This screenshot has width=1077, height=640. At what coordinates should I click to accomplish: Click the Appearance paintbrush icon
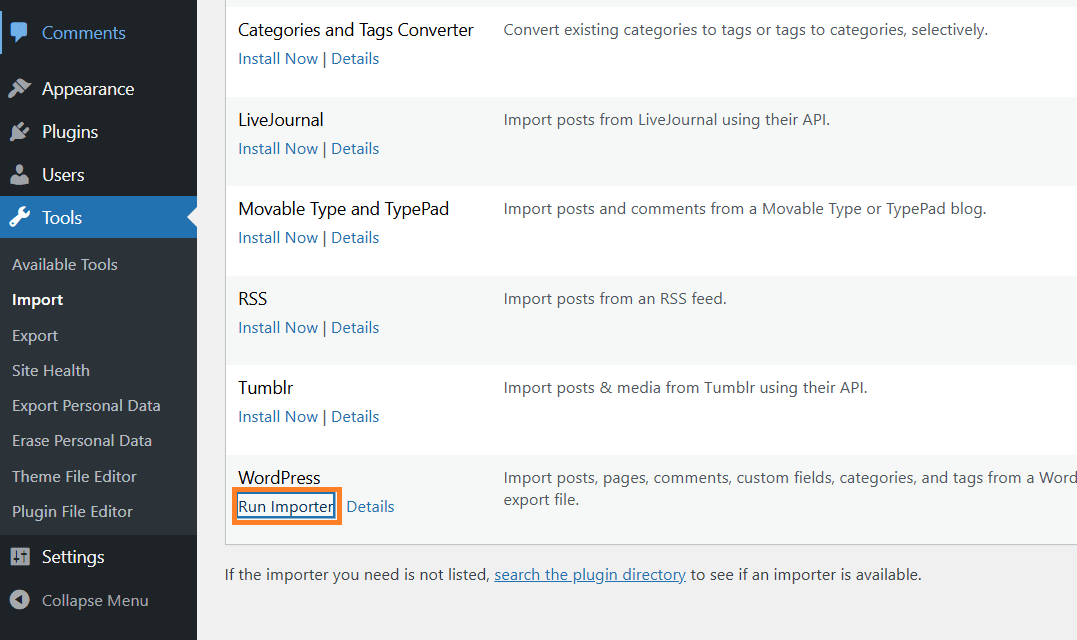[19, 89]
